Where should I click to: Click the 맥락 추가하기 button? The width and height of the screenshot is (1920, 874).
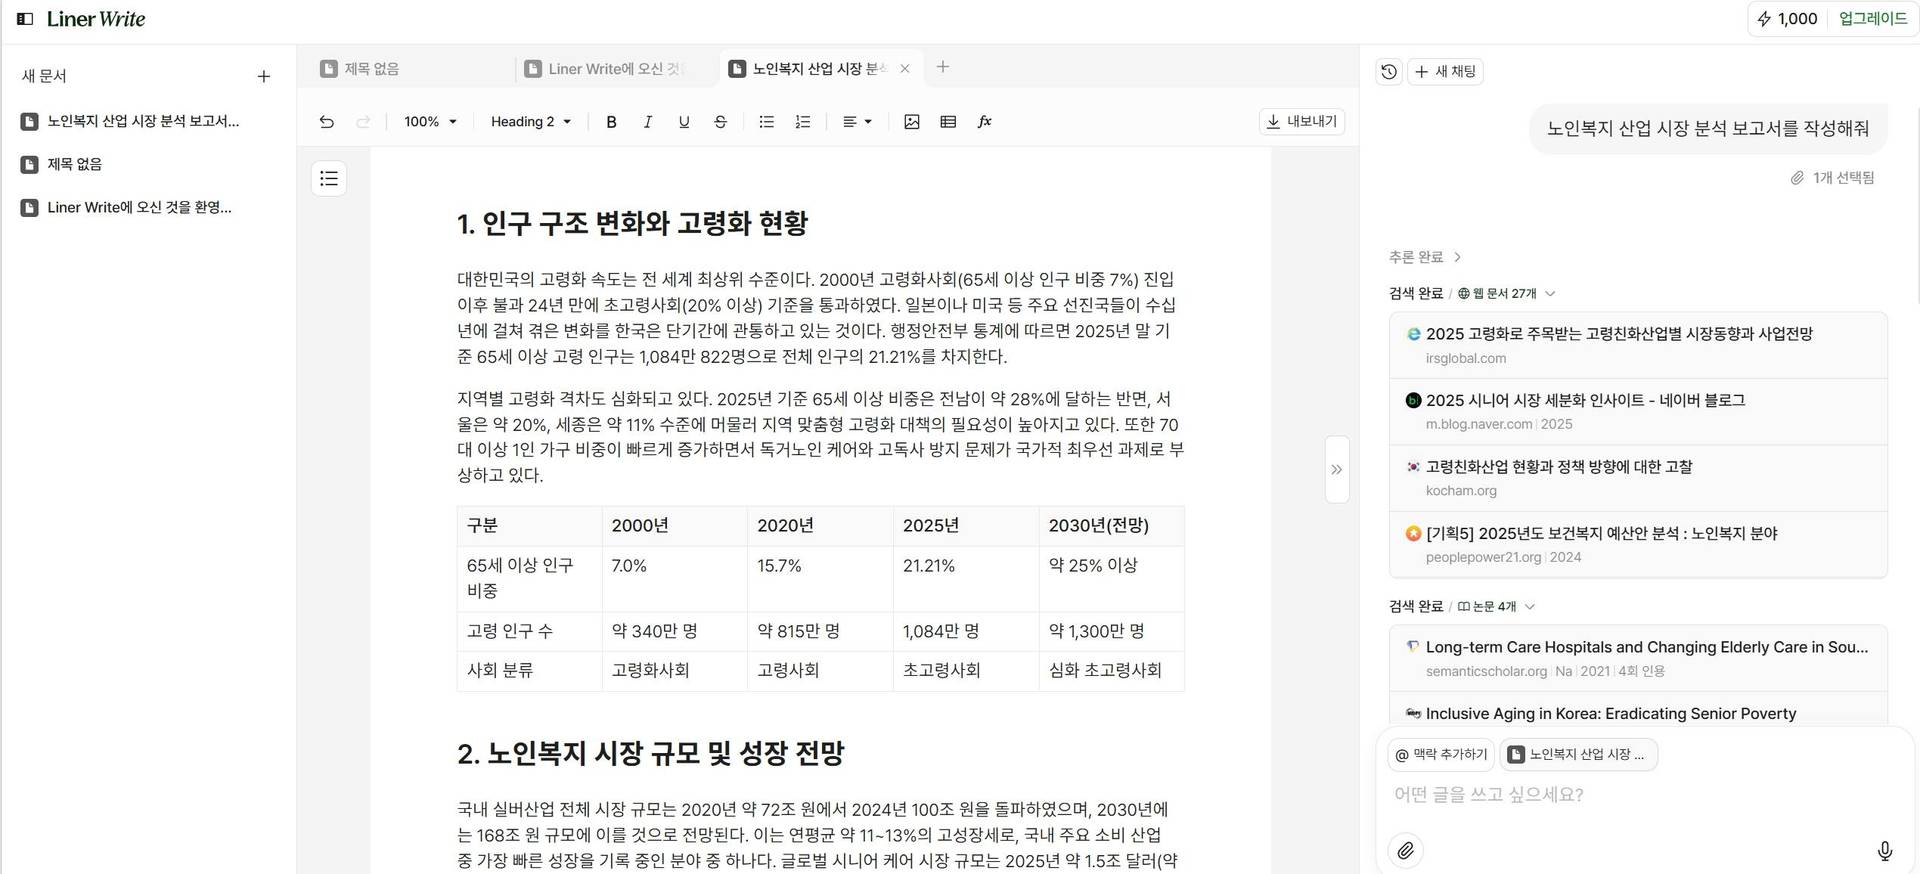tap(1442, 755)
